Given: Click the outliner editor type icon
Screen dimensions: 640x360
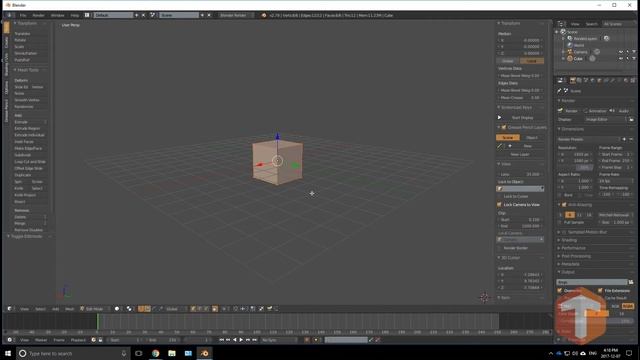Looking at the screenshot, I should click(561, 24).
